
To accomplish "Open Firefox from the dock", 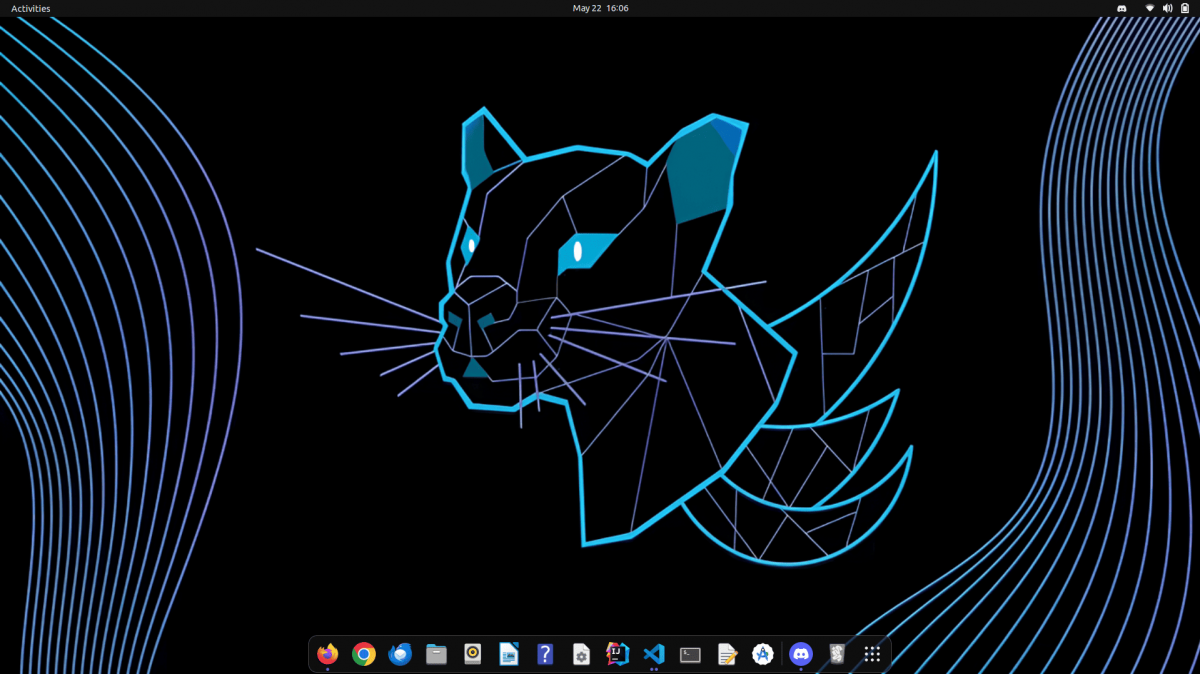I will (x=327, y=654).
